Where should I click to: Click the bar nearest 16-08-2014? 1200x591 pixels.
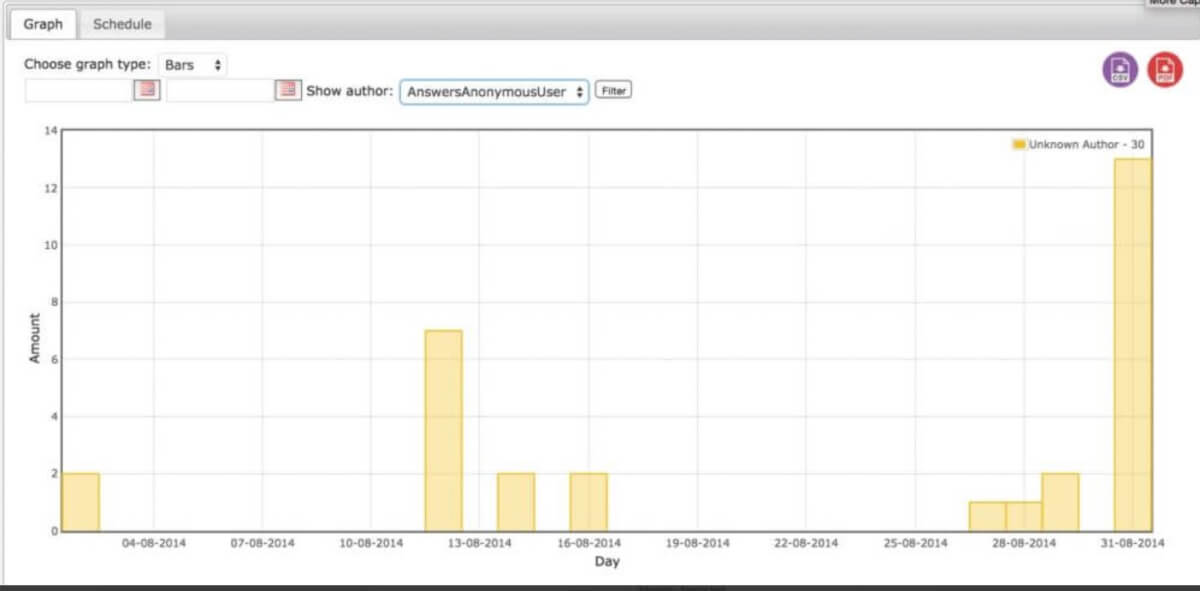coord(588,502)
